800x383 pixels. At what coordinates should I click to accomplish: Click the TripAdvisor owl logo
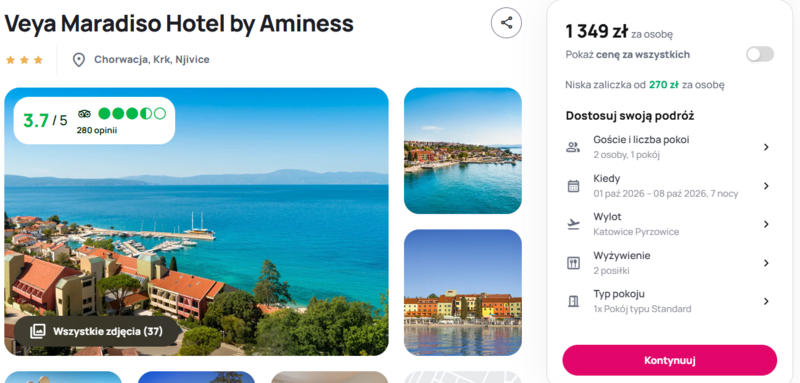tap(84, 114)
